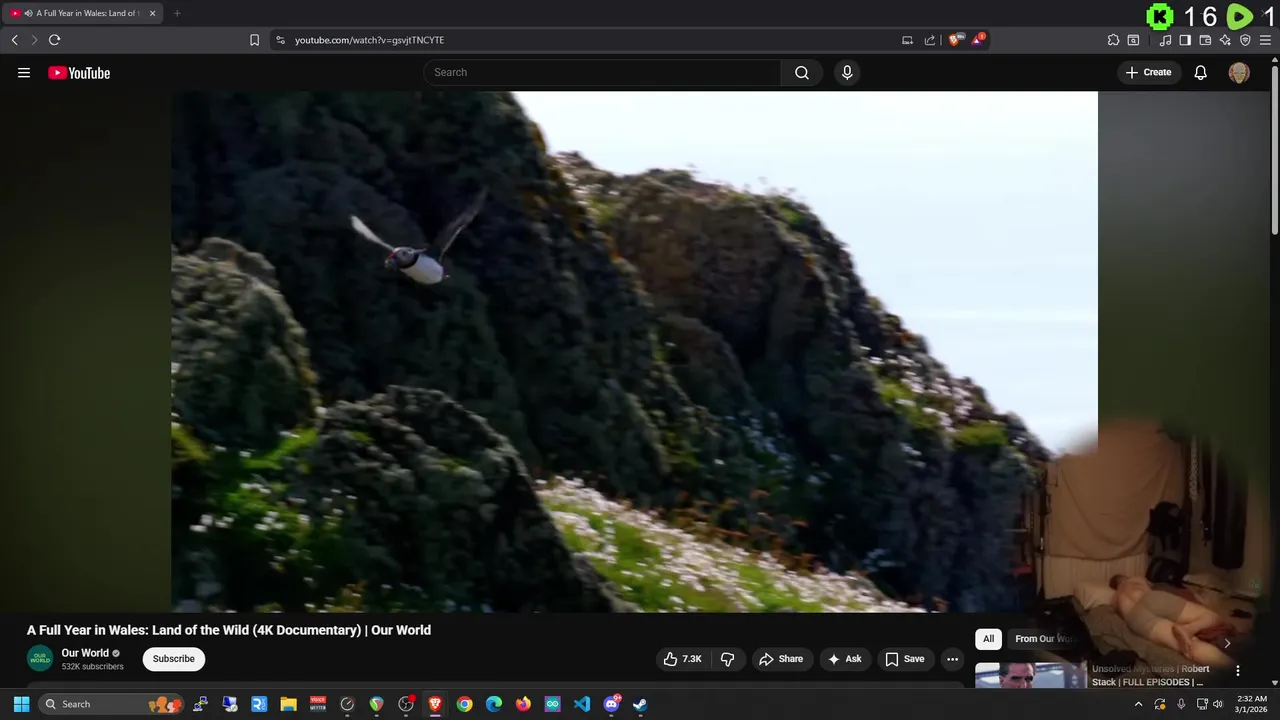1280x720 pixels.
Task: Share the Wales documentary video
Action: pyautogui.click(x=780, y=659)
